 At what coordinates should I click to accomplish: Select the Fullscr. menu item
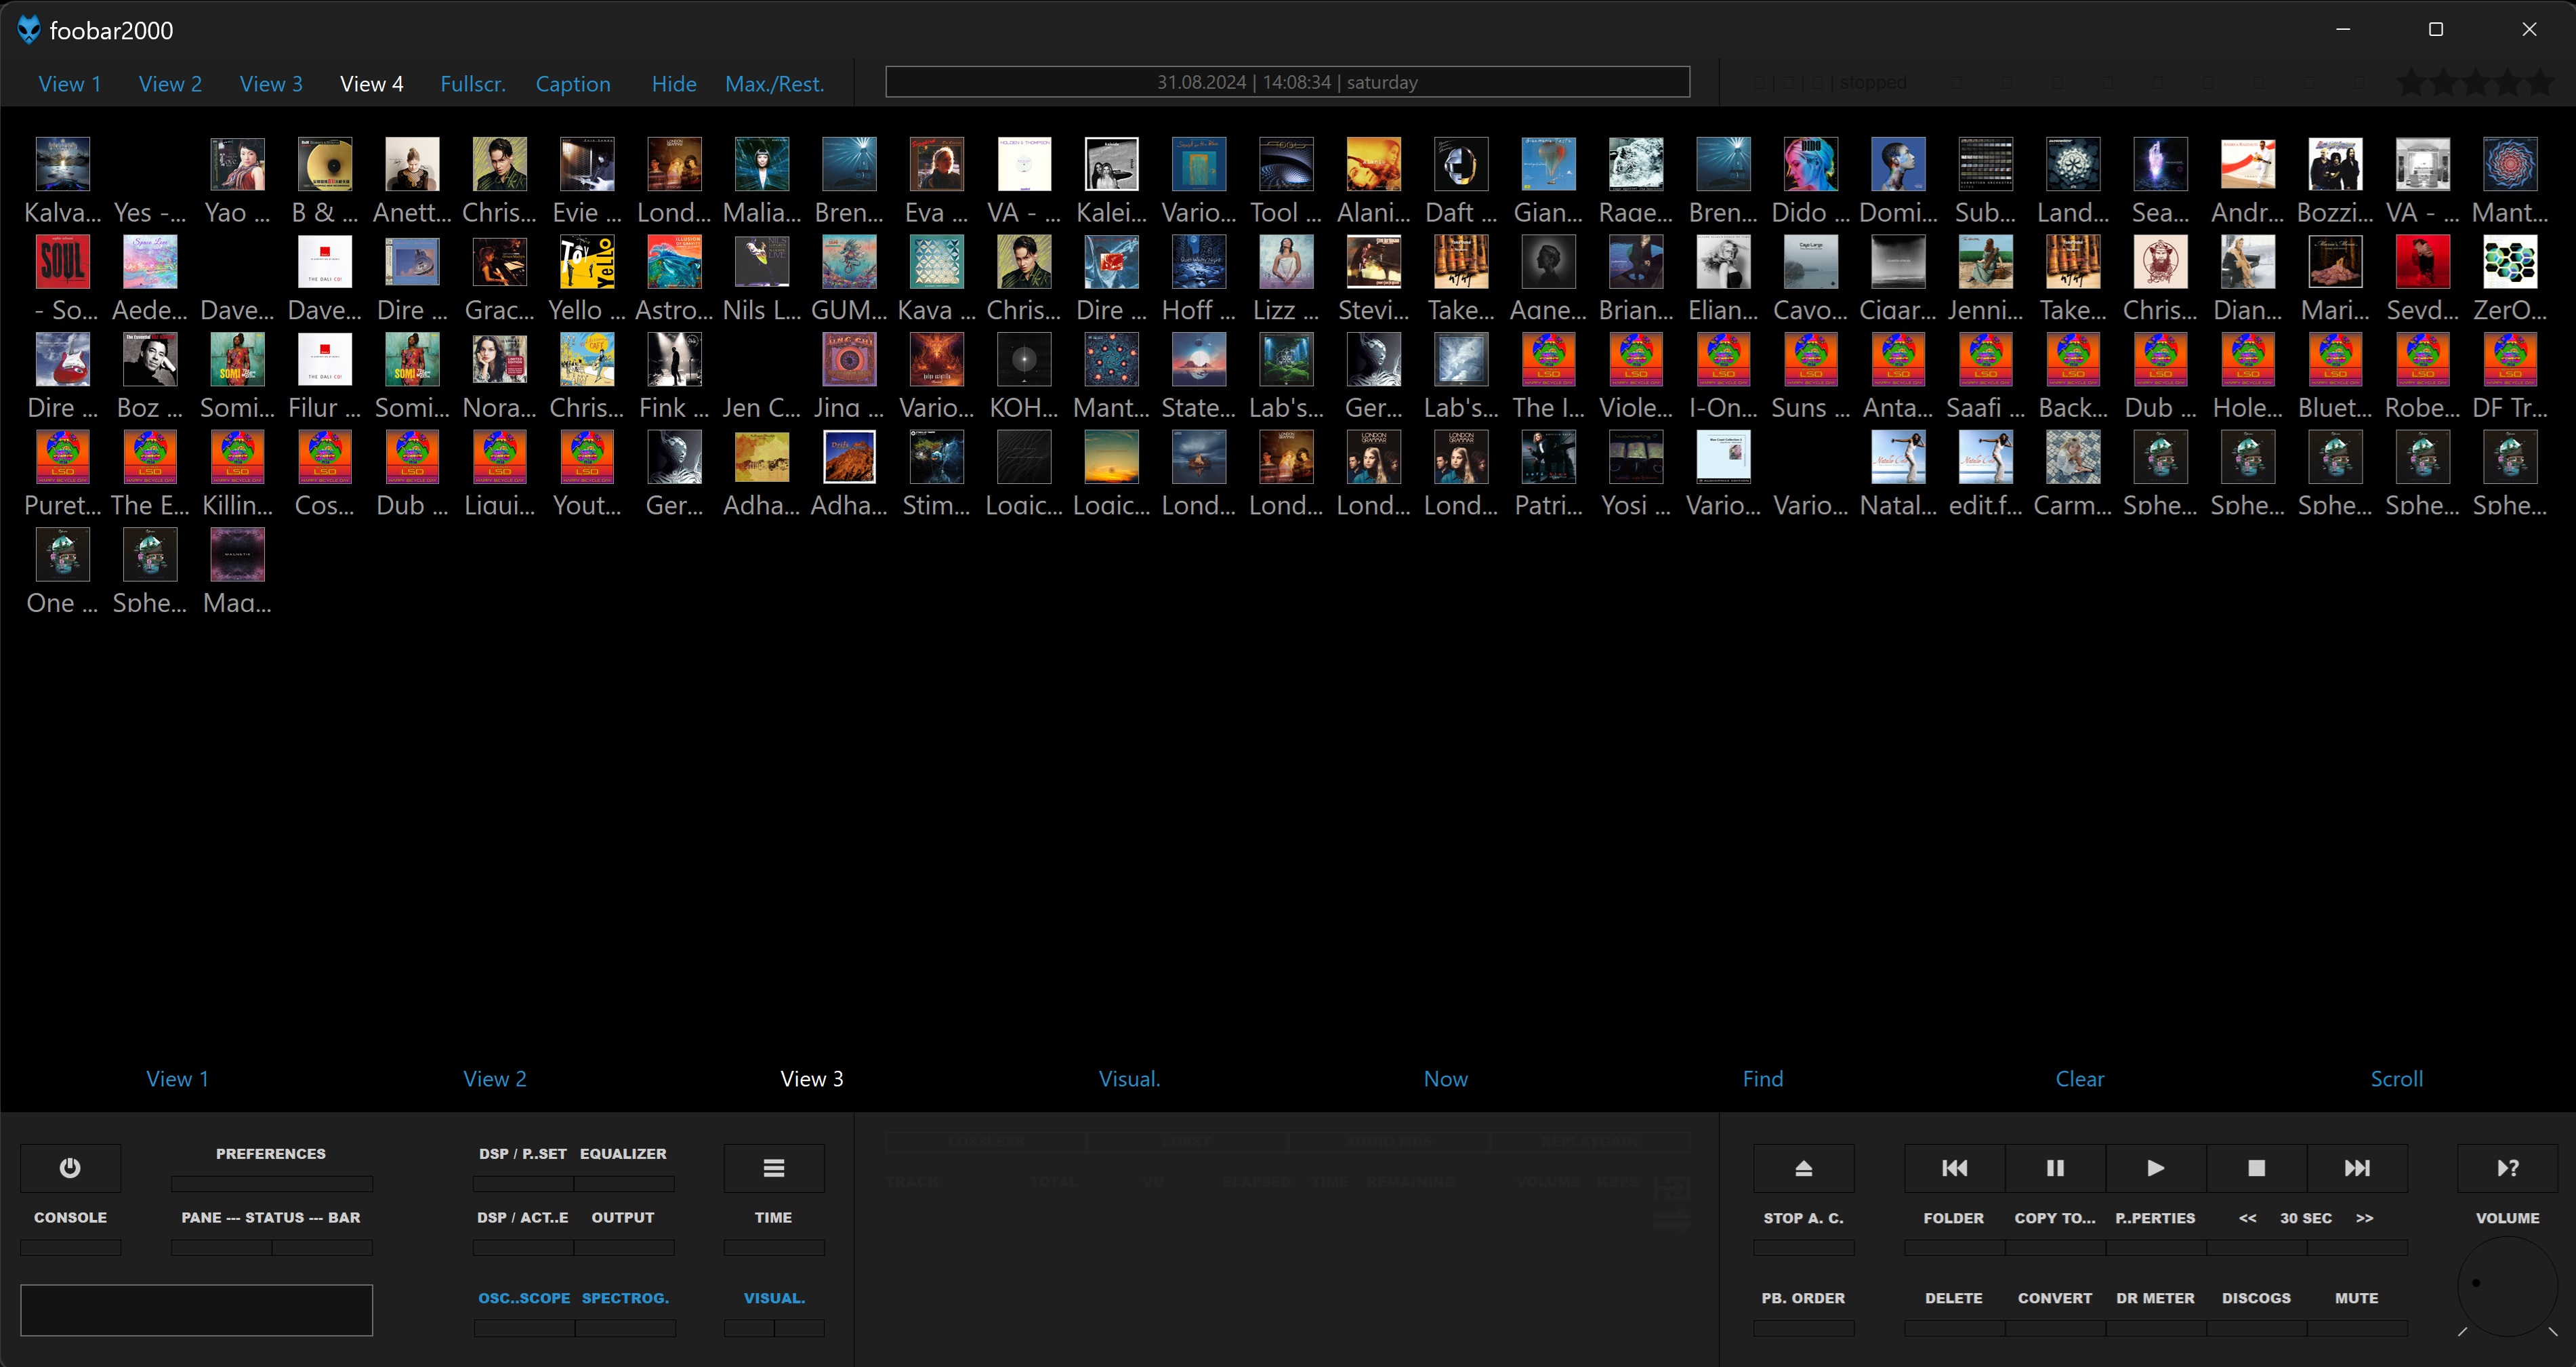point(472,84)
